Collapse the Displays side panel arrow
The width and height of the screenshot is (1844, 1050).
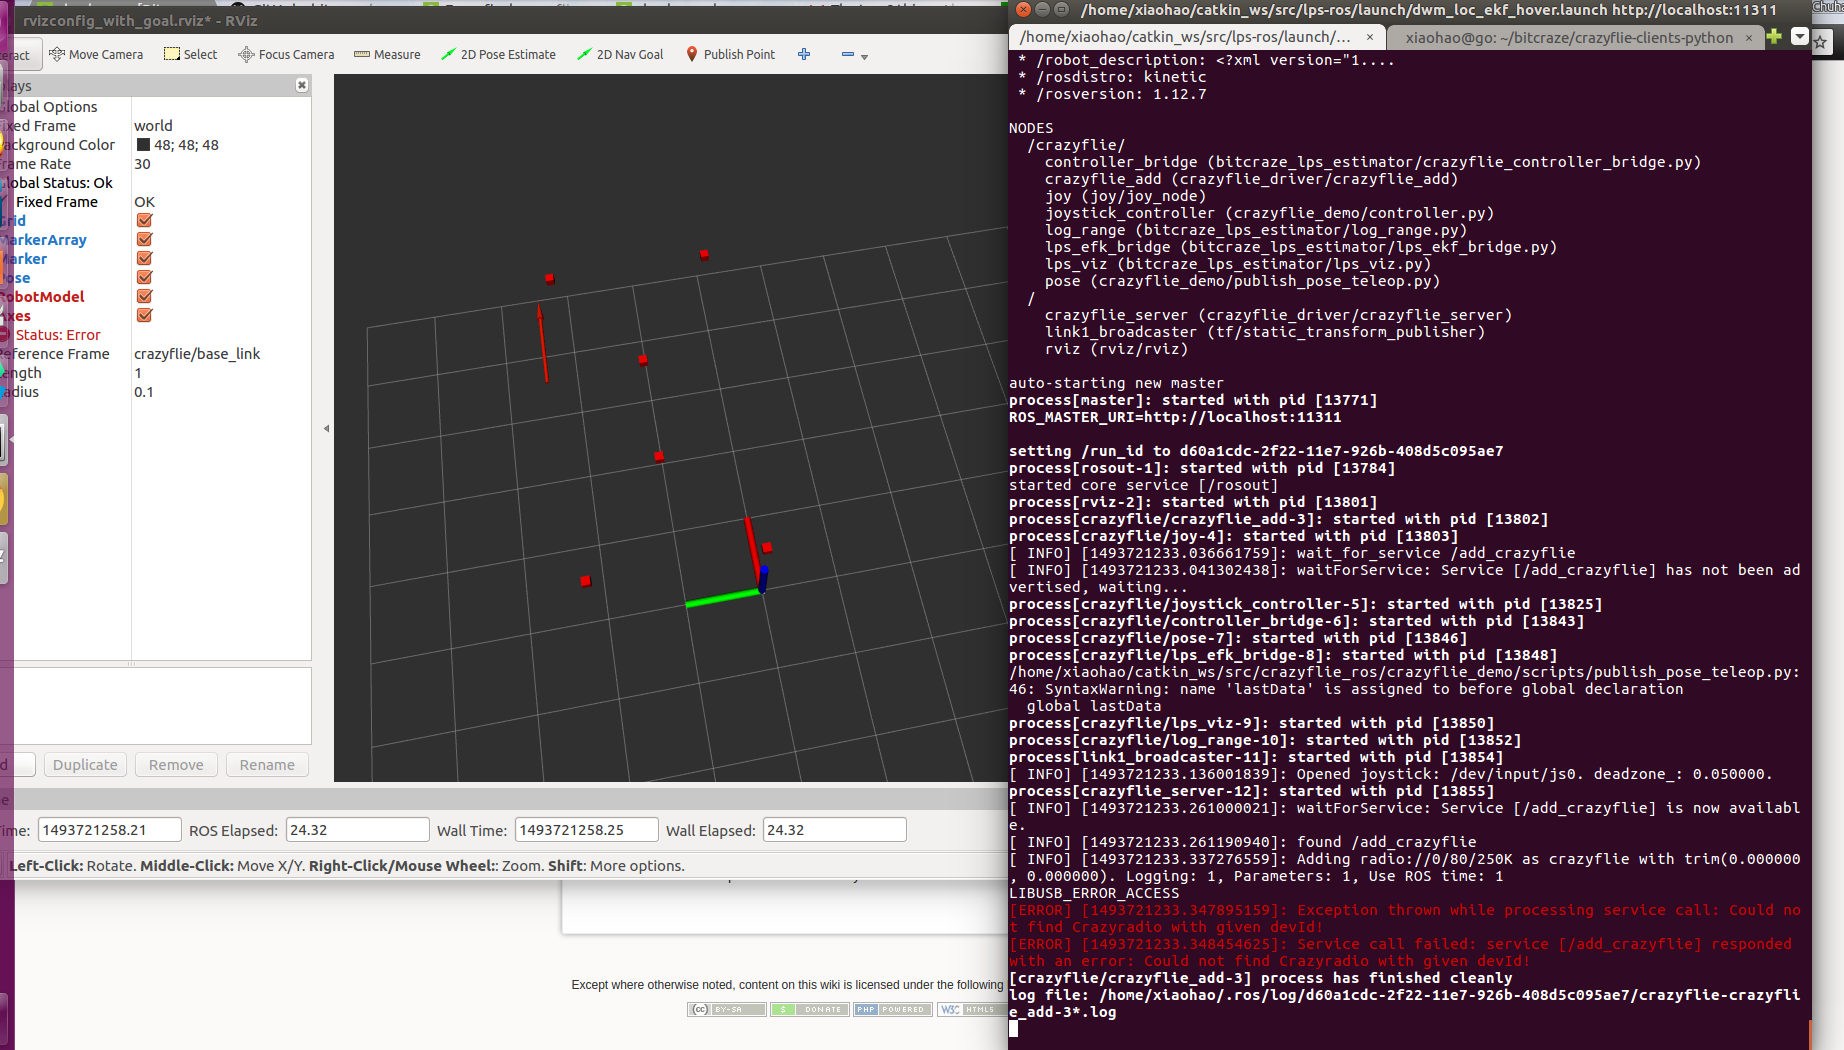pyautogui.click(x=326, y=428)
